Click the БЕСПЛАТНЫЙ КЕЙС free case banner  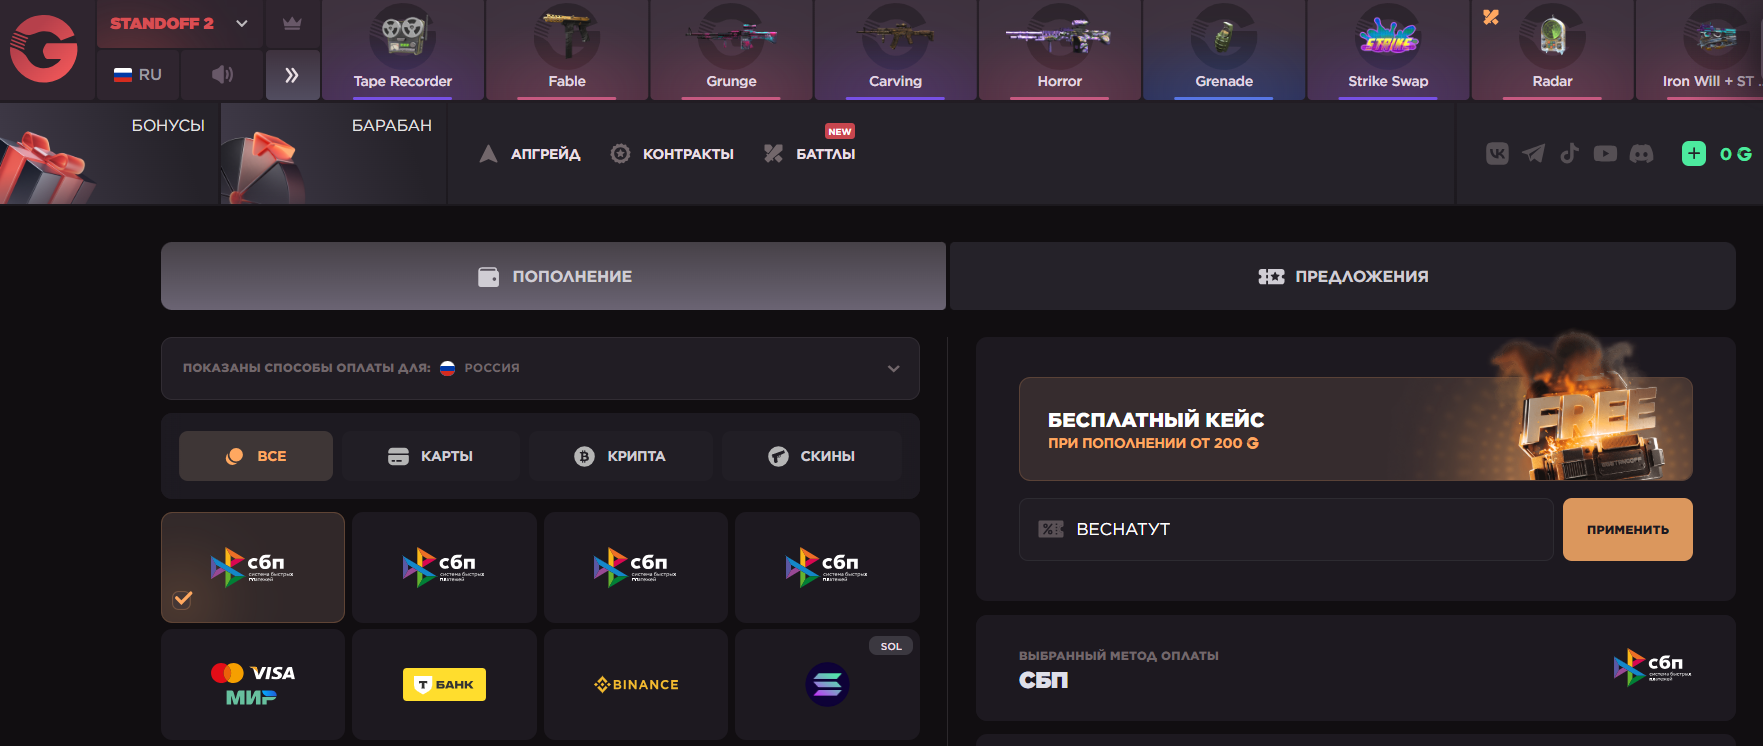tap(1355, 429)
